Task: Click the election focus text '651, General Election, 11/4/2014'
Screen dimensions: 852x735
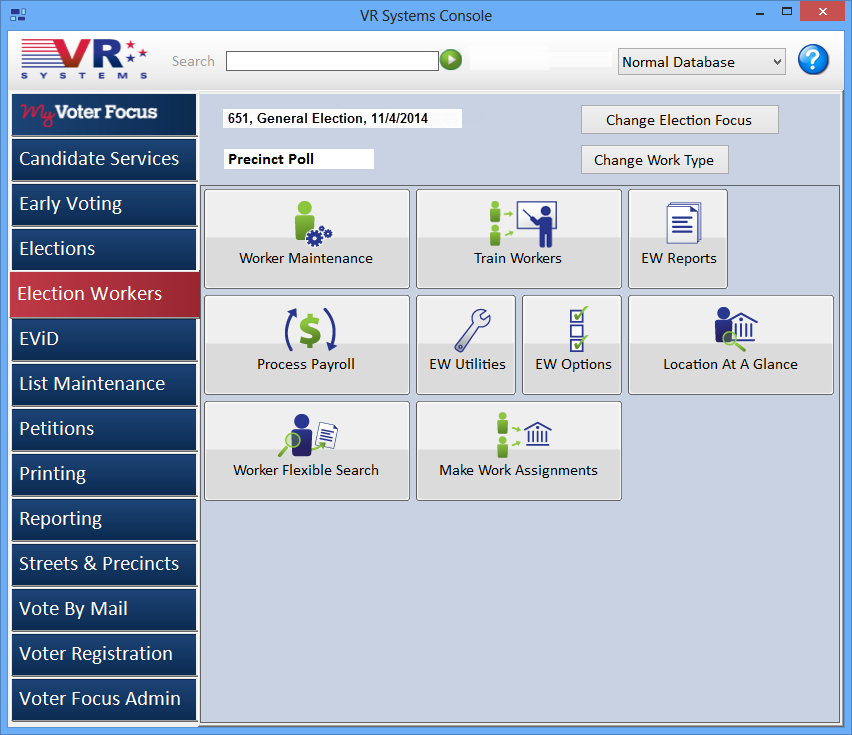Action: [x=328, y=118]
